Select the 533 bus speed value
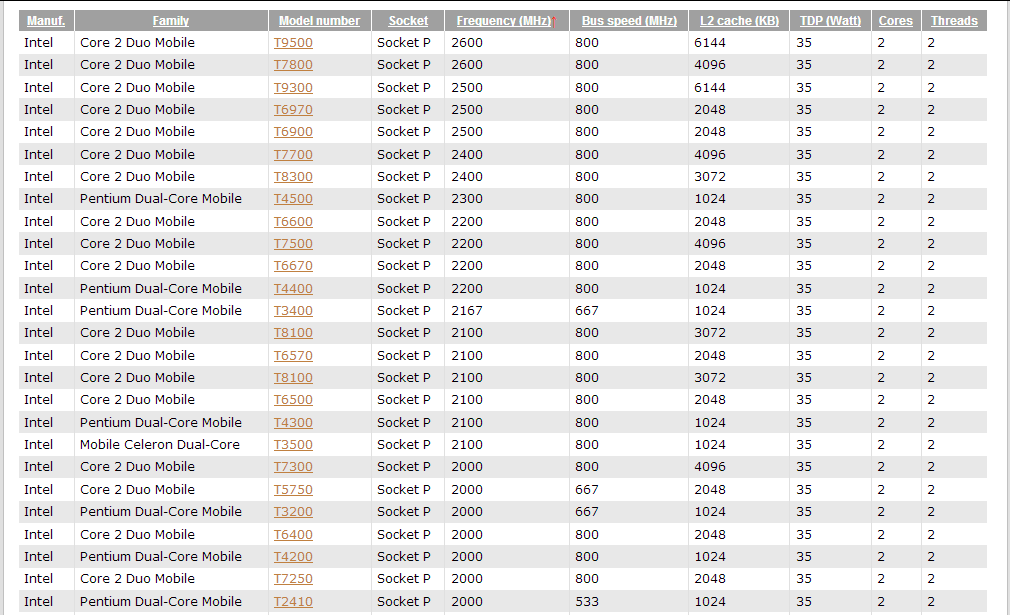 pyautogui.click(x=587, y=601)
